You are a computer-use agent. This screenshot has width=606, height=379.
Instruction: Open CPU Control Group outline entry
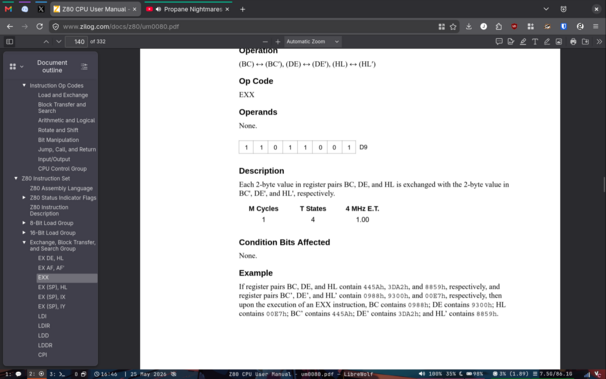tap(62, 169)
